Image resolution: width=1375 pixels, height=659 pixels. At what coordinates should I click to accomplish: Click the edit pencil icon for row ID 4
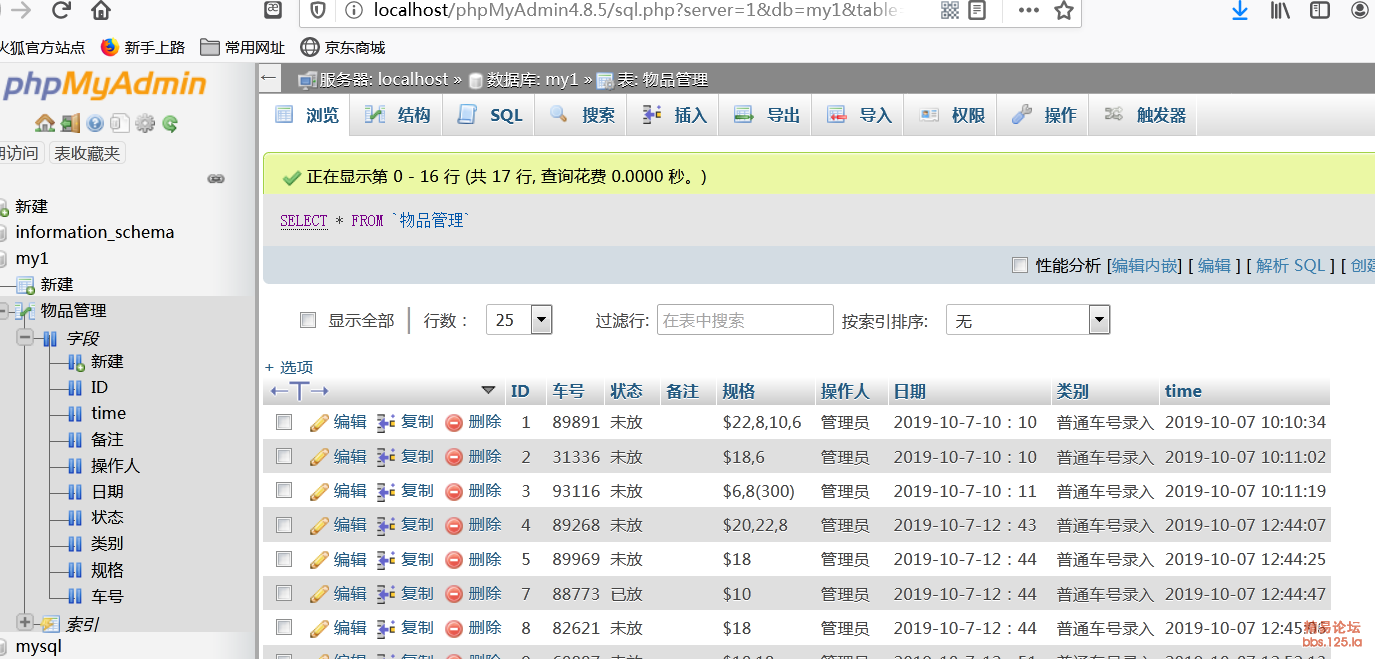click(319, 525)
